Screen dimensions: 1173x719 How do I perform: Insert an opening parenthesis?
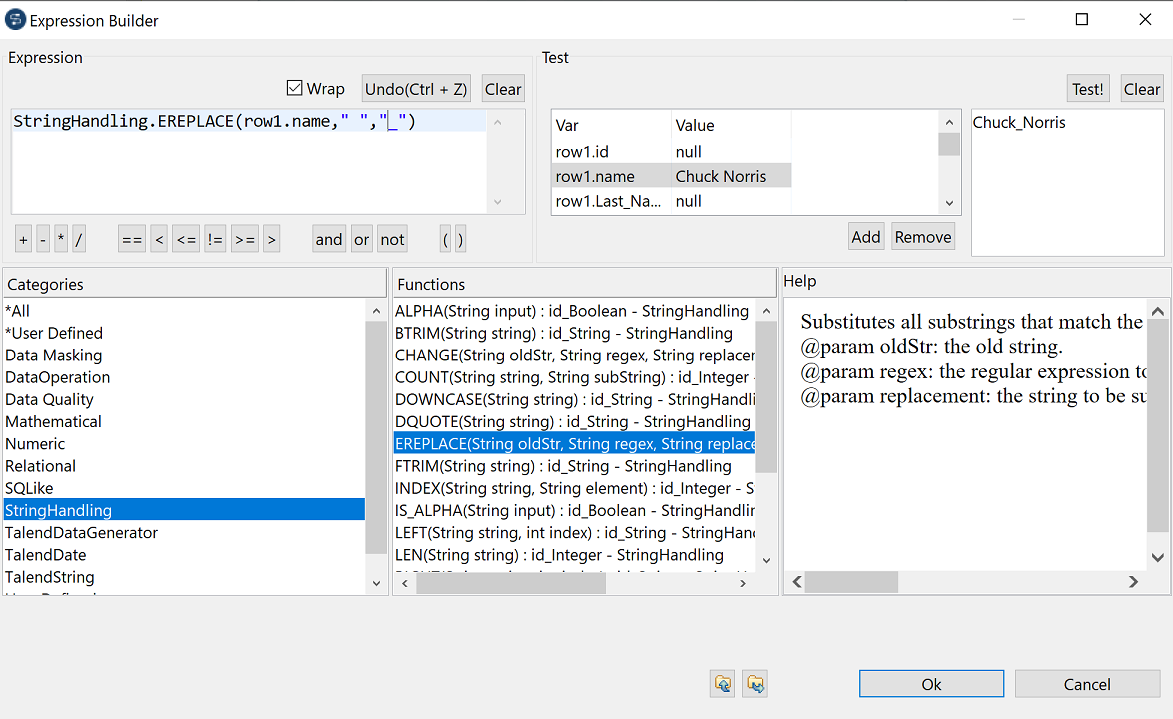pyautogui.click(x=445, y=238)
